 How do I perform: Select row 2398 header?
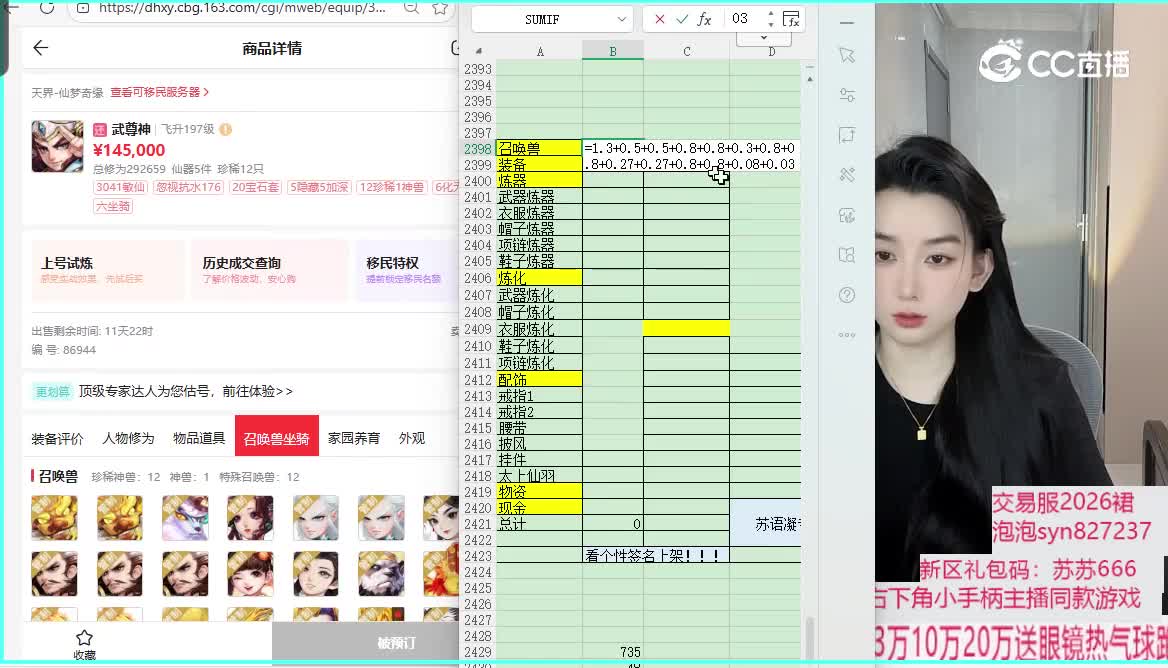(477, 149)
